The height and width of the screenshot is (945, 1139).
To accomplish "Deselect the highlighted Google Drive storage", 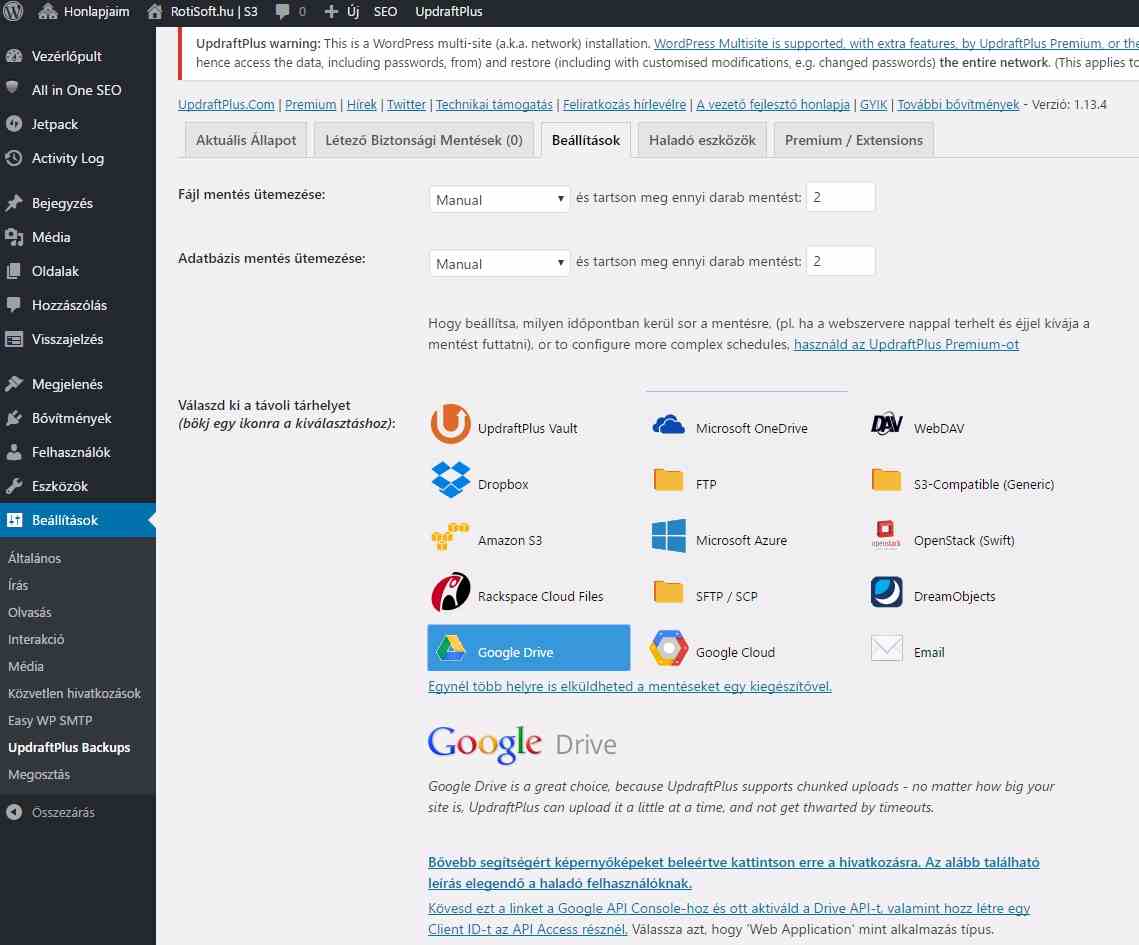I will pos(528,647).
